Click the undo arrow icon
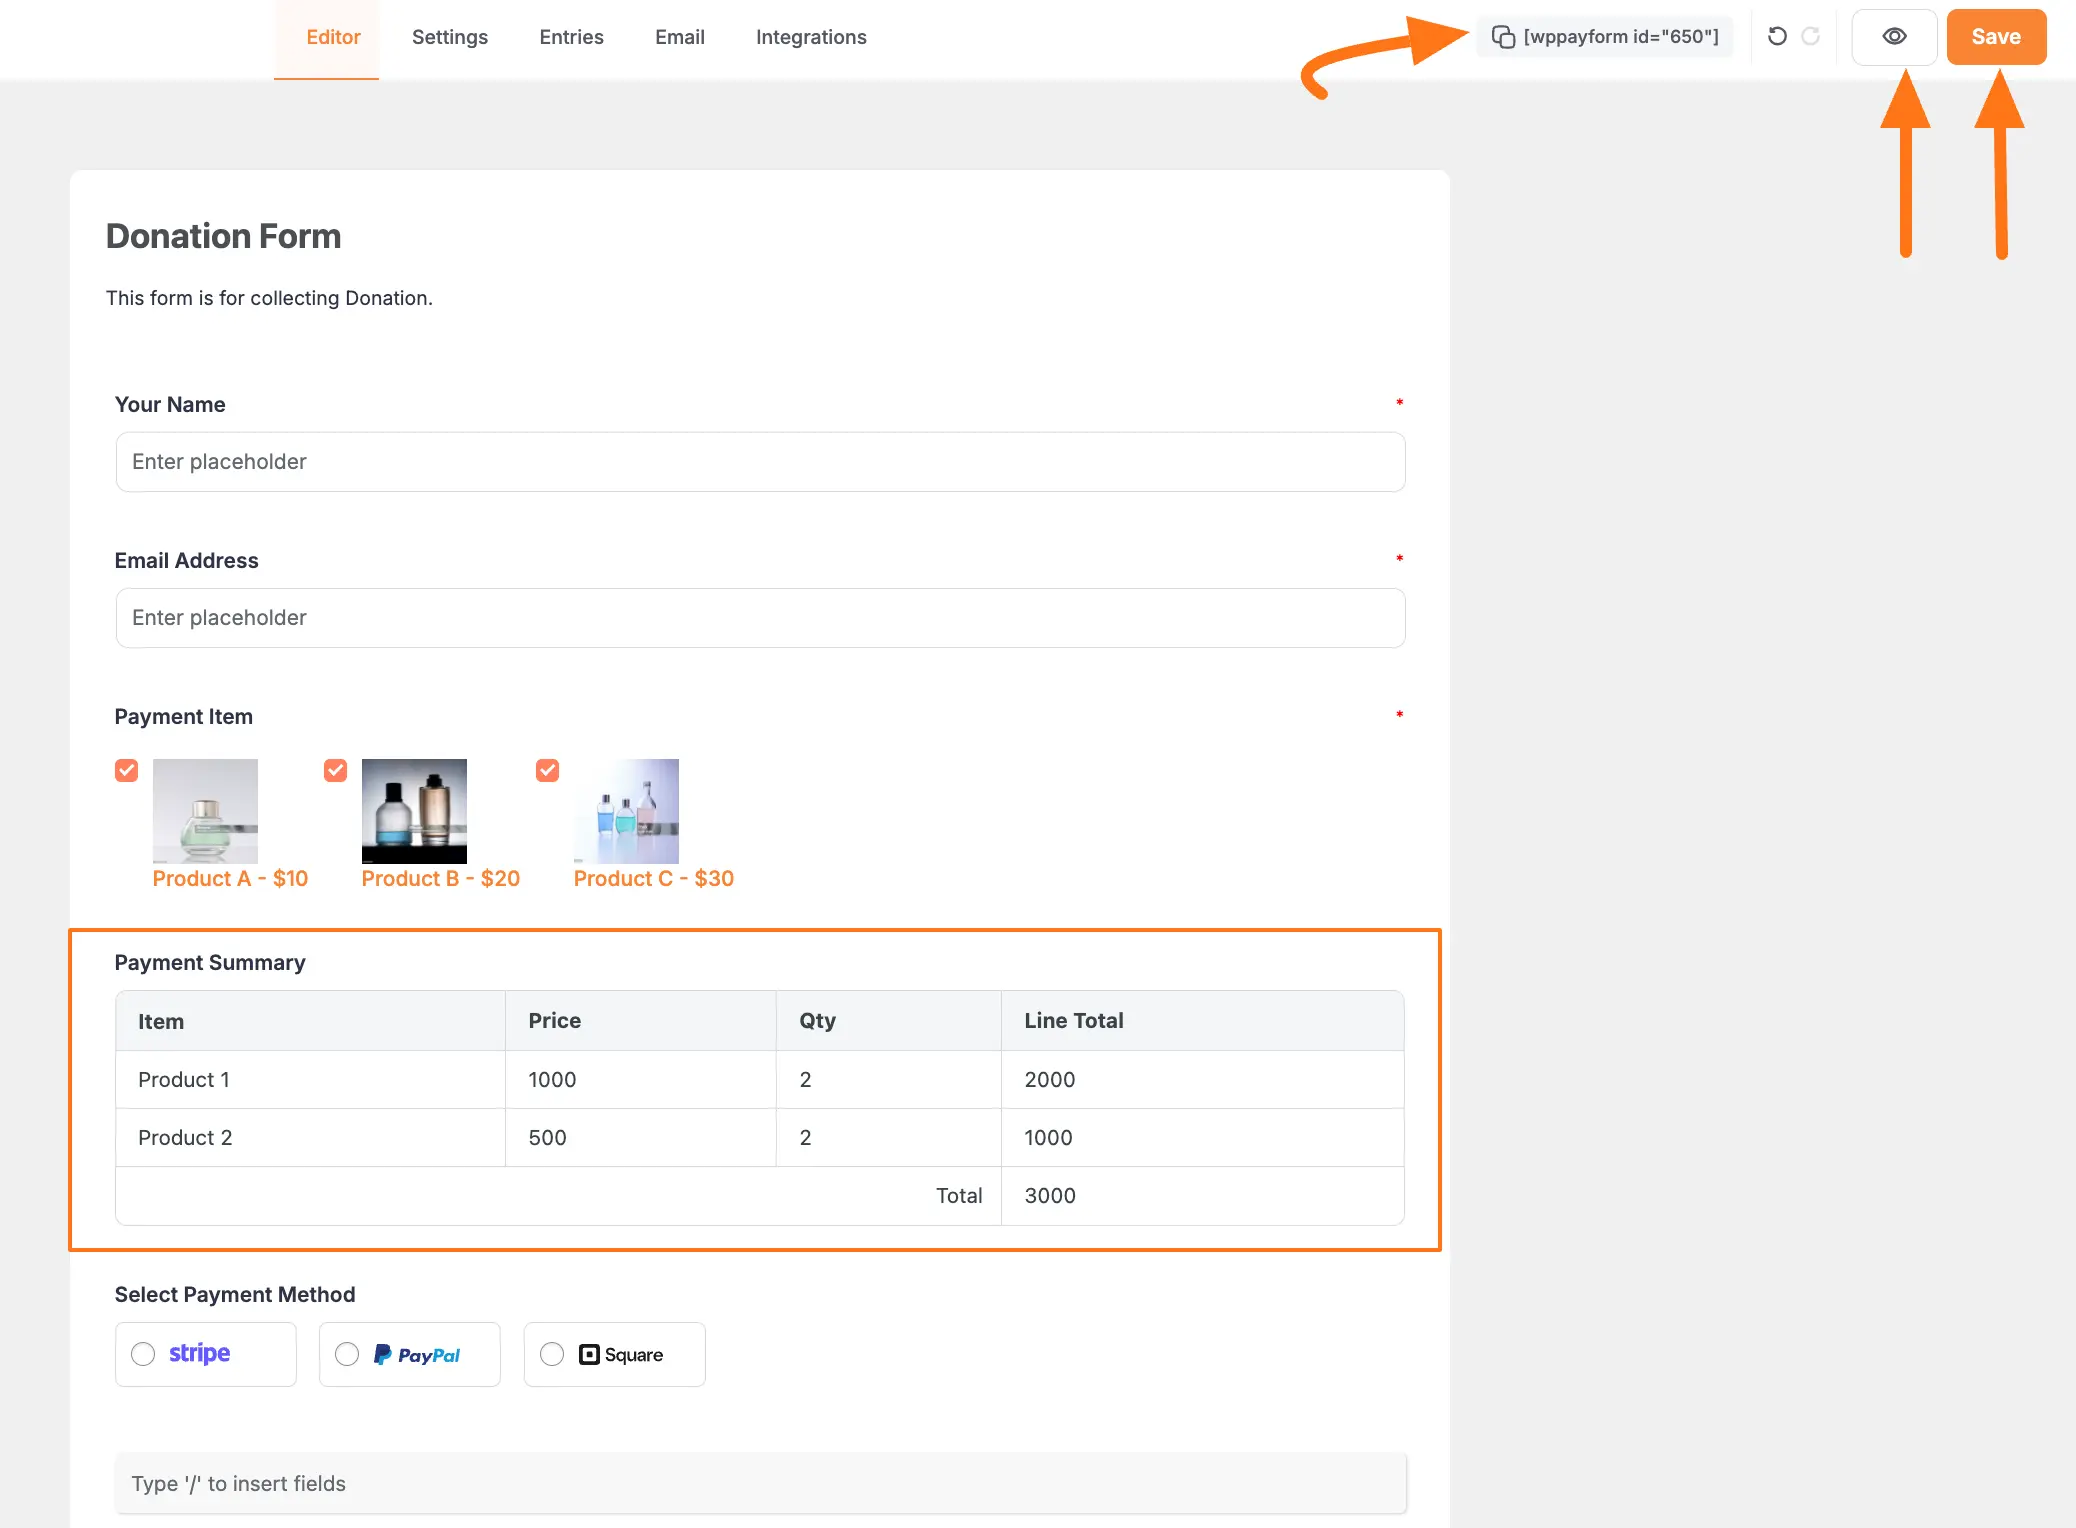2076x1528 pixels. point(1777,36)
